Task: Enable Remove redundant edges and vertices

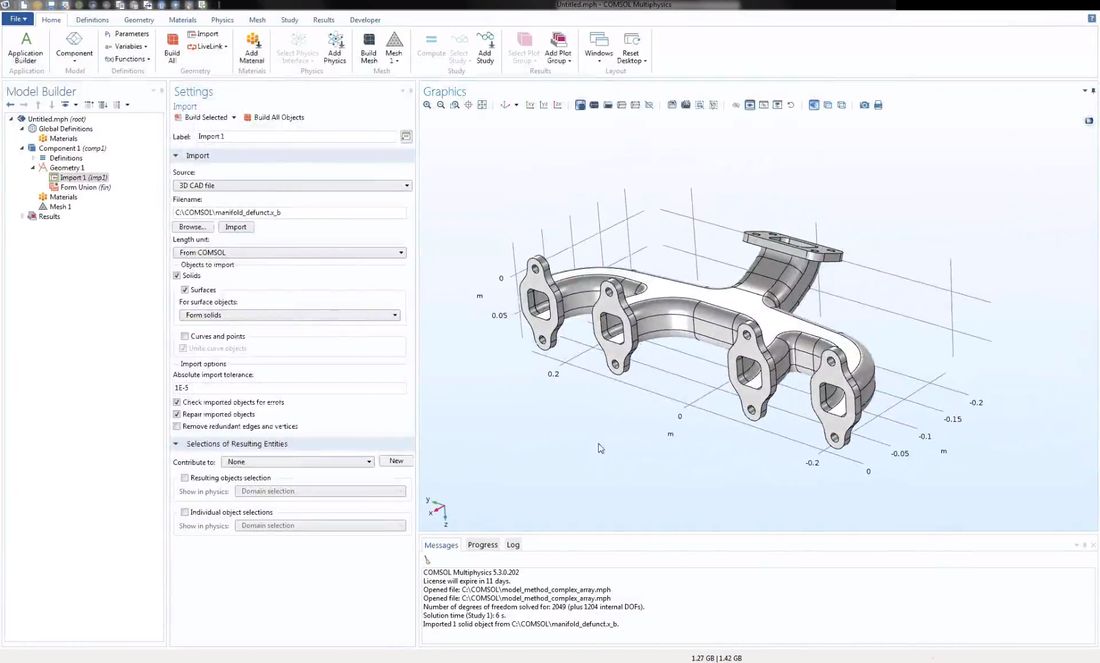Action: click(177, 427)
